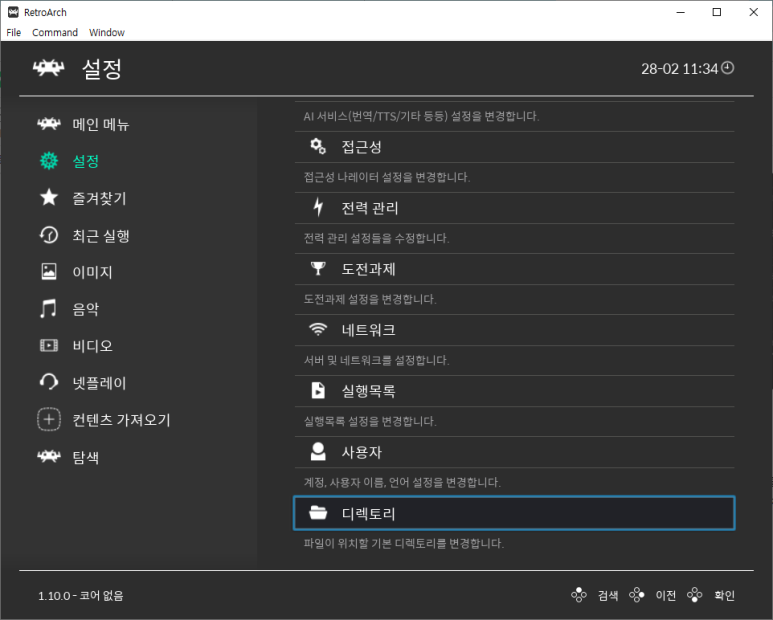
Task: Open the File menu
Action: 13,33
